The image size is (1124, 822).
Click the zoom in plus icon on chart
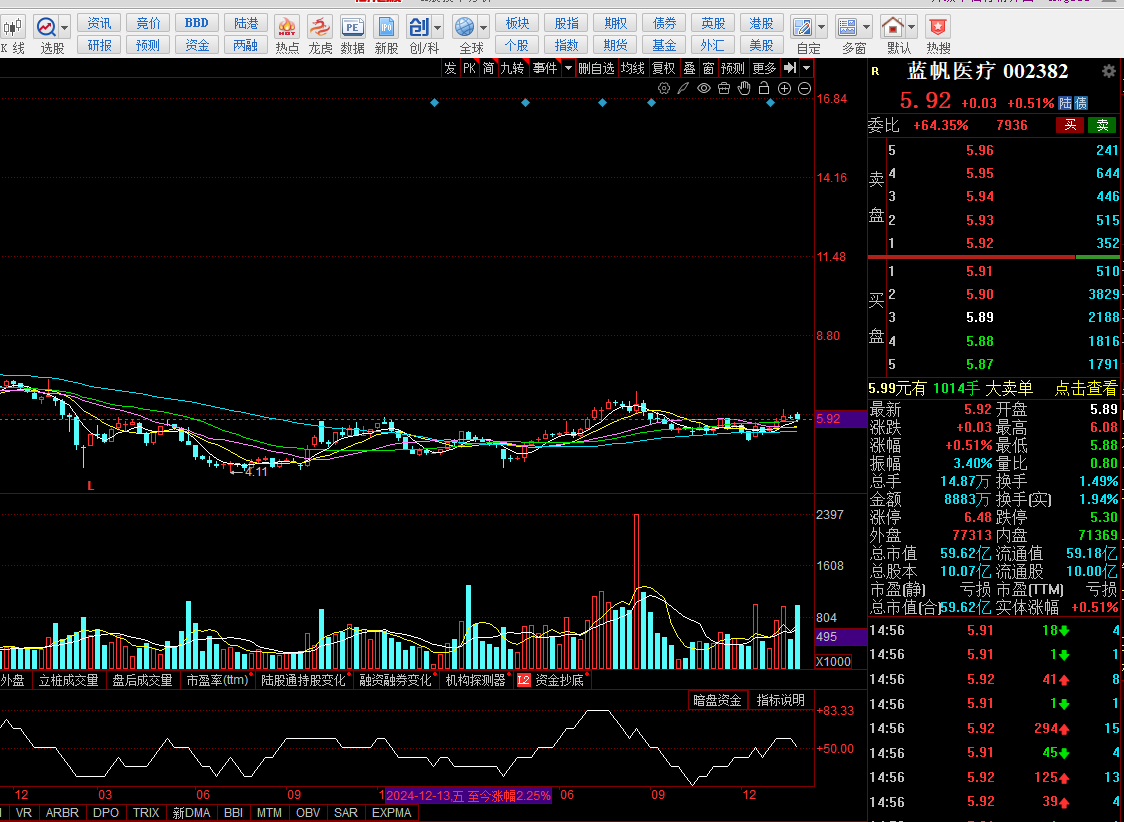point(785,89)
